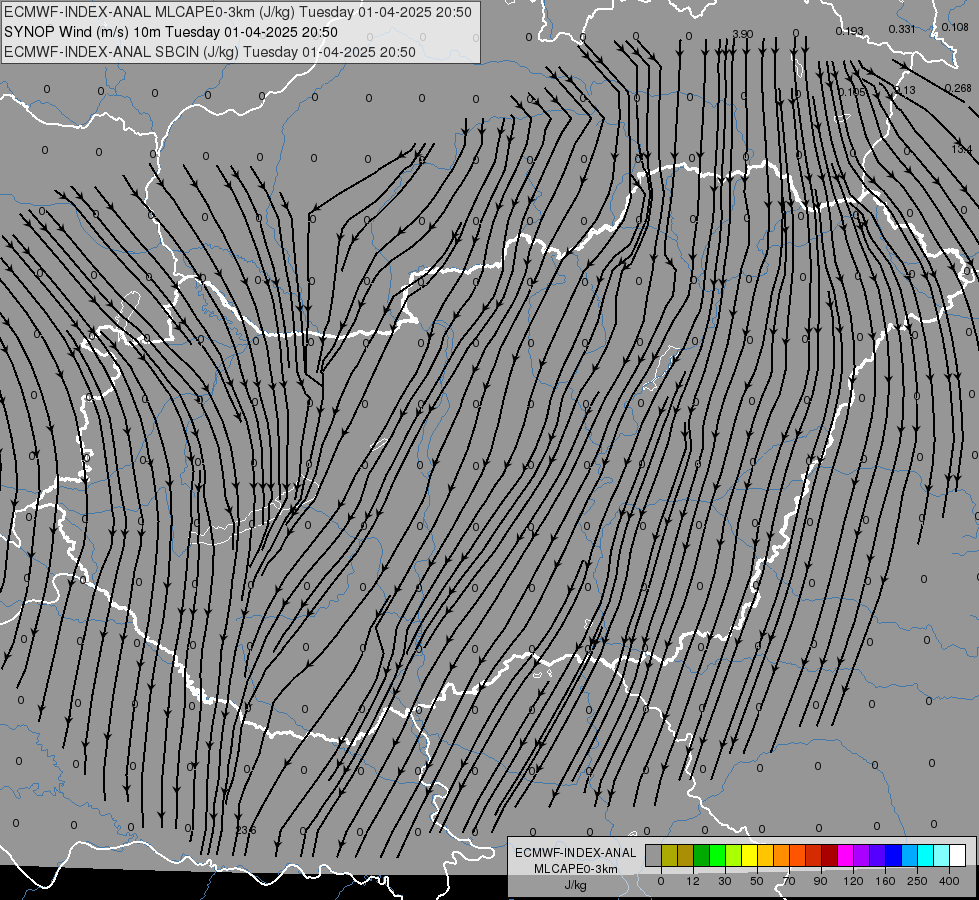The image size is (979, 900).
Task: Click the legend ECMWF-INDEX-ANAL label
Action: (576, 853)
